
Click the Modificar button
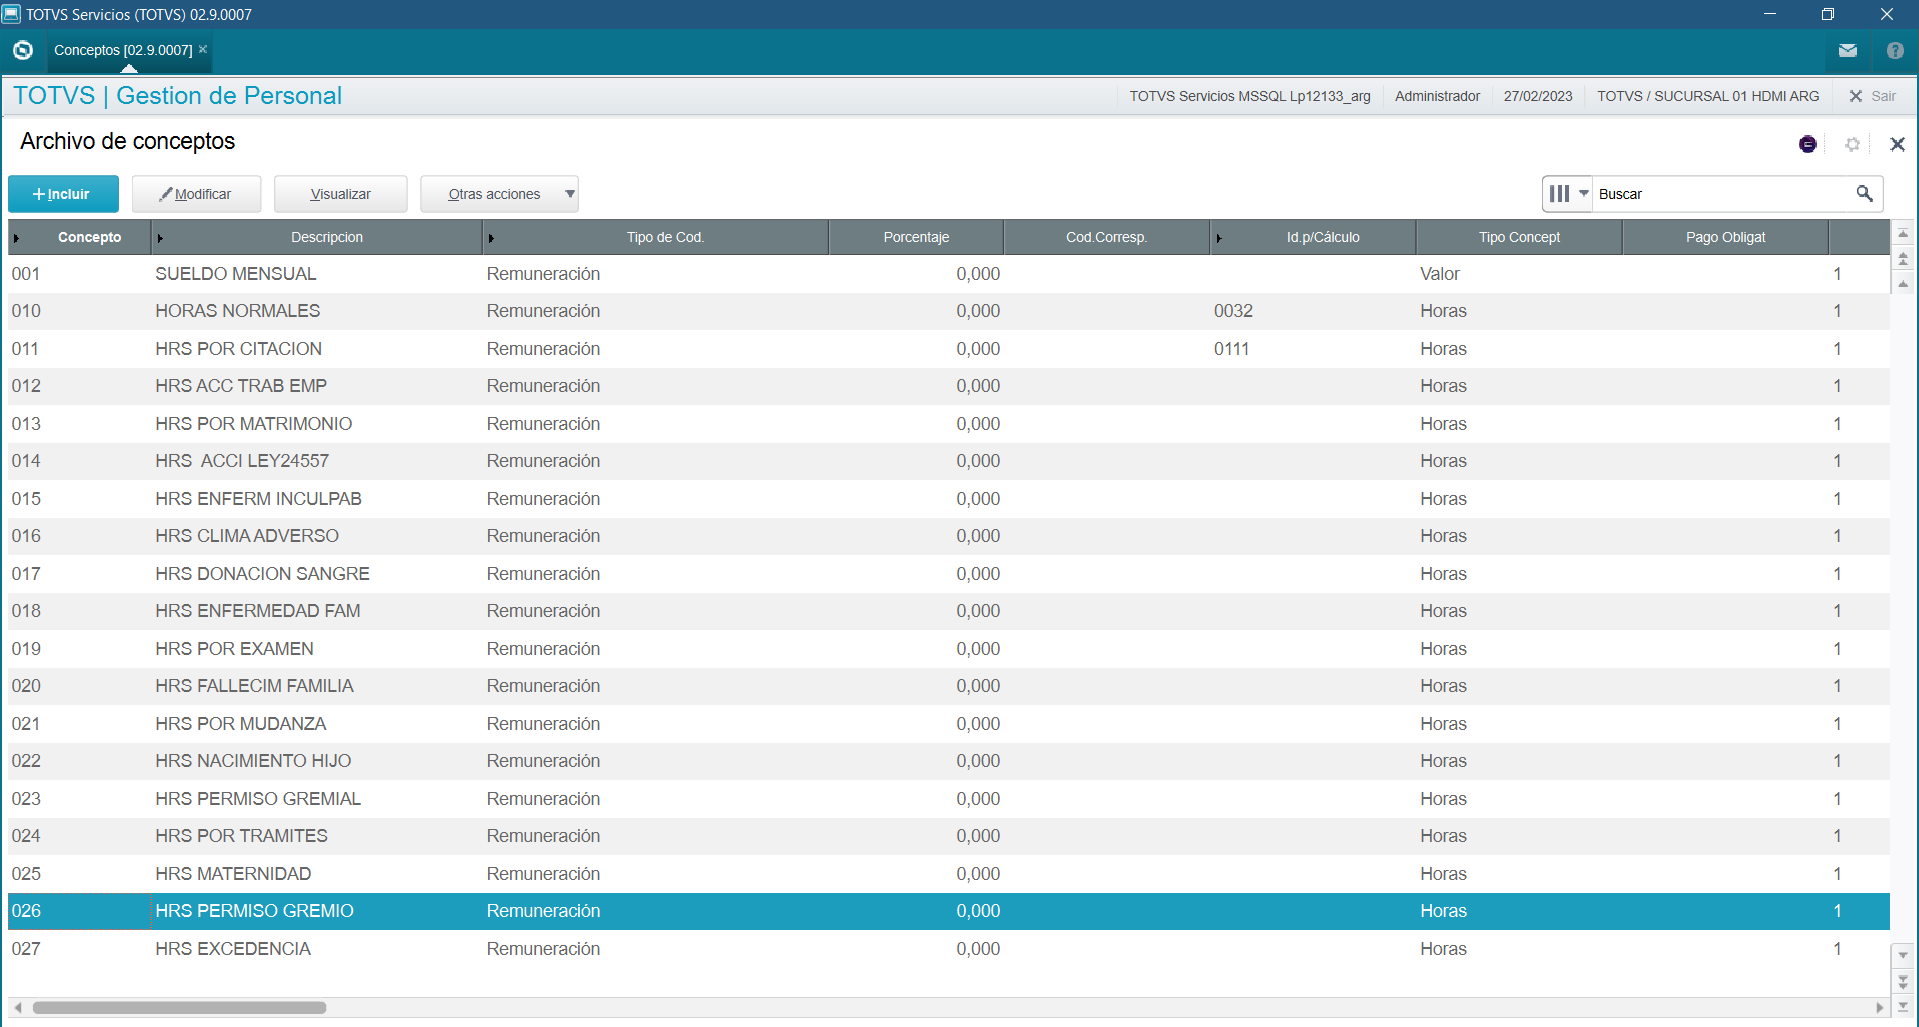pos(196,194)
